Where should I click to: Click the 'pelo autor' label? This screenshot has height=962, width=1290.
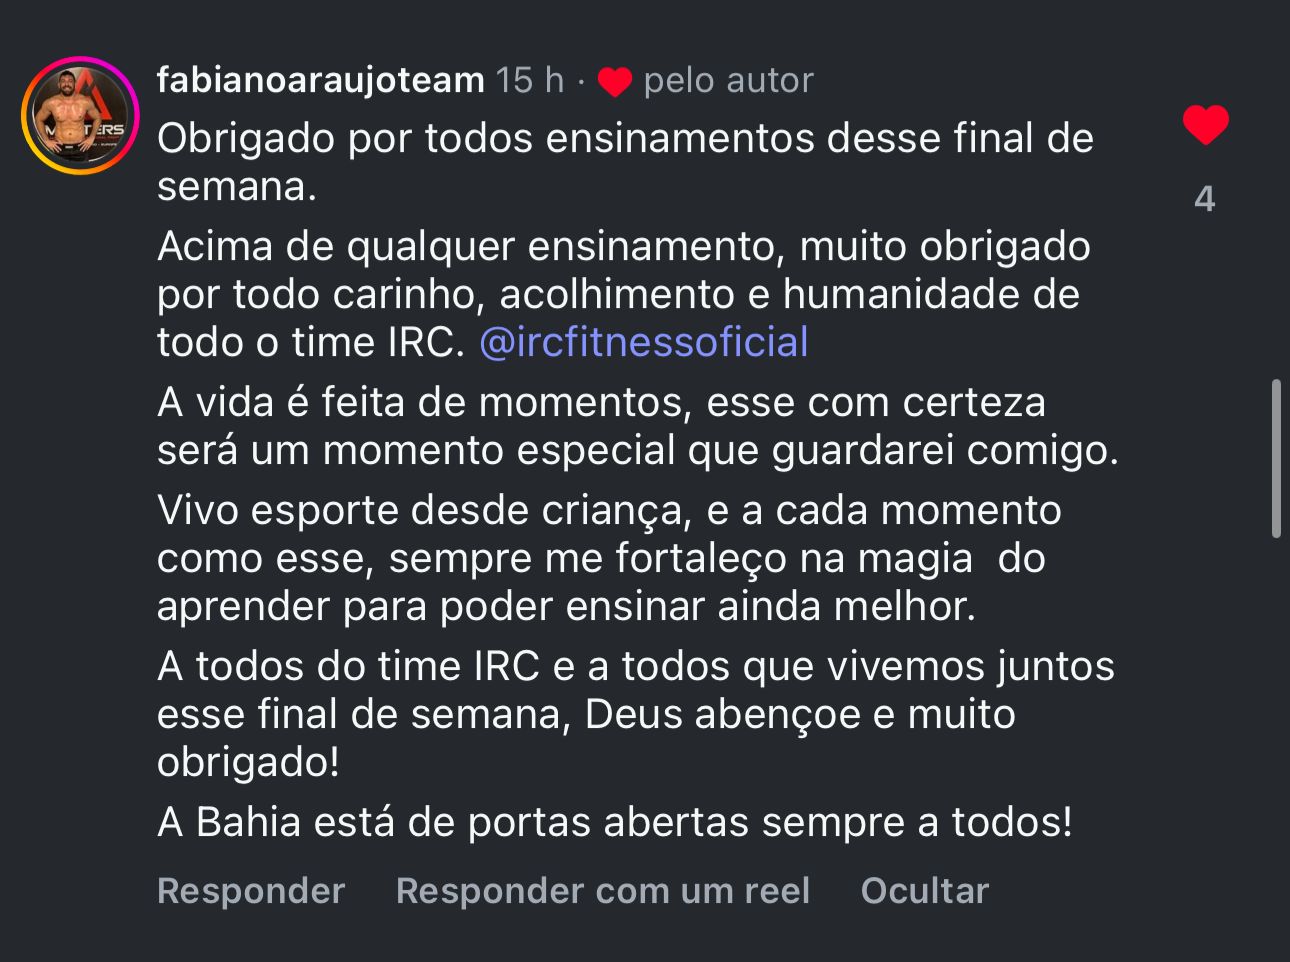tap(728, 80)
